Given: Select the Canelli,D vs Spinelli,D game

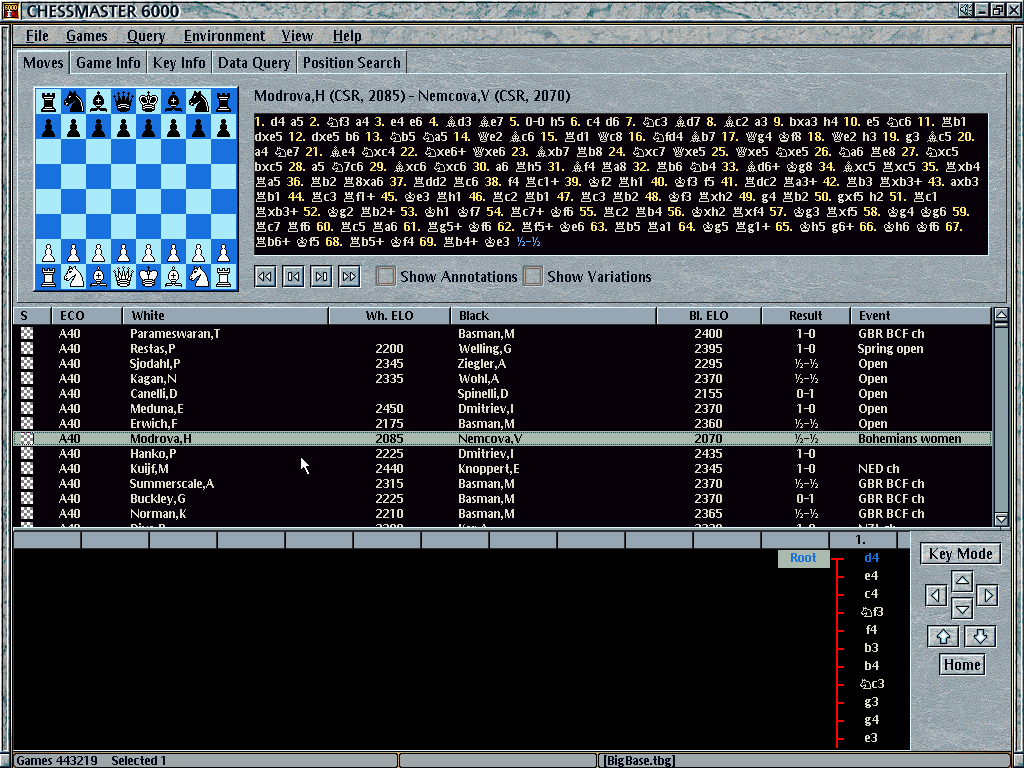Looking at the screenshot, I should pos(502,394).
